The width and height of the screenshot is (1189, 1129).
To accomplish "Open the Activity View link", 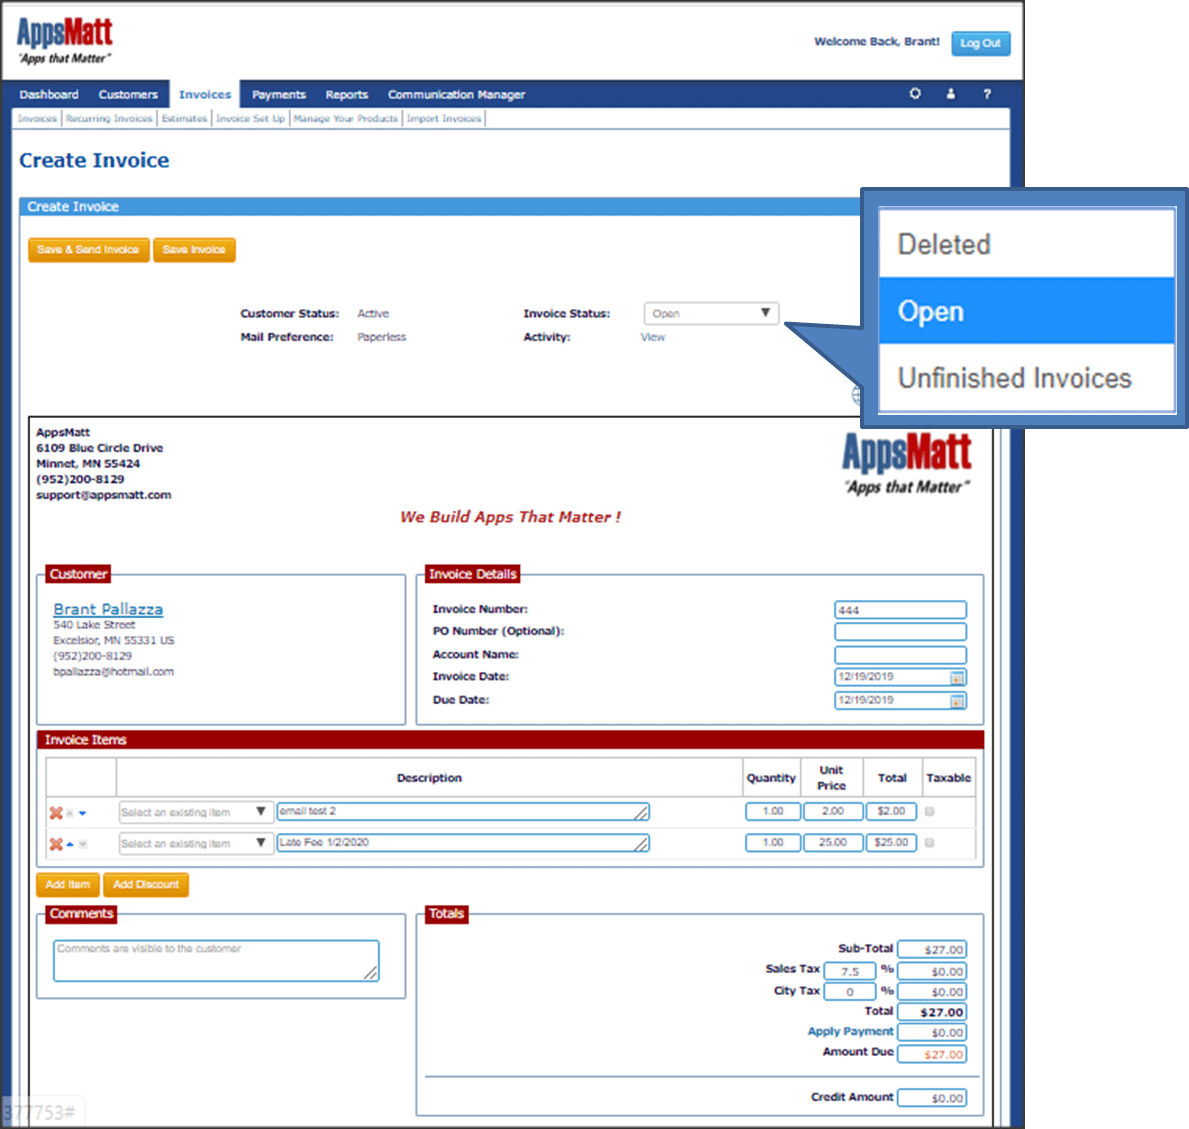I will pyautogui.click(x=652, y=337).
